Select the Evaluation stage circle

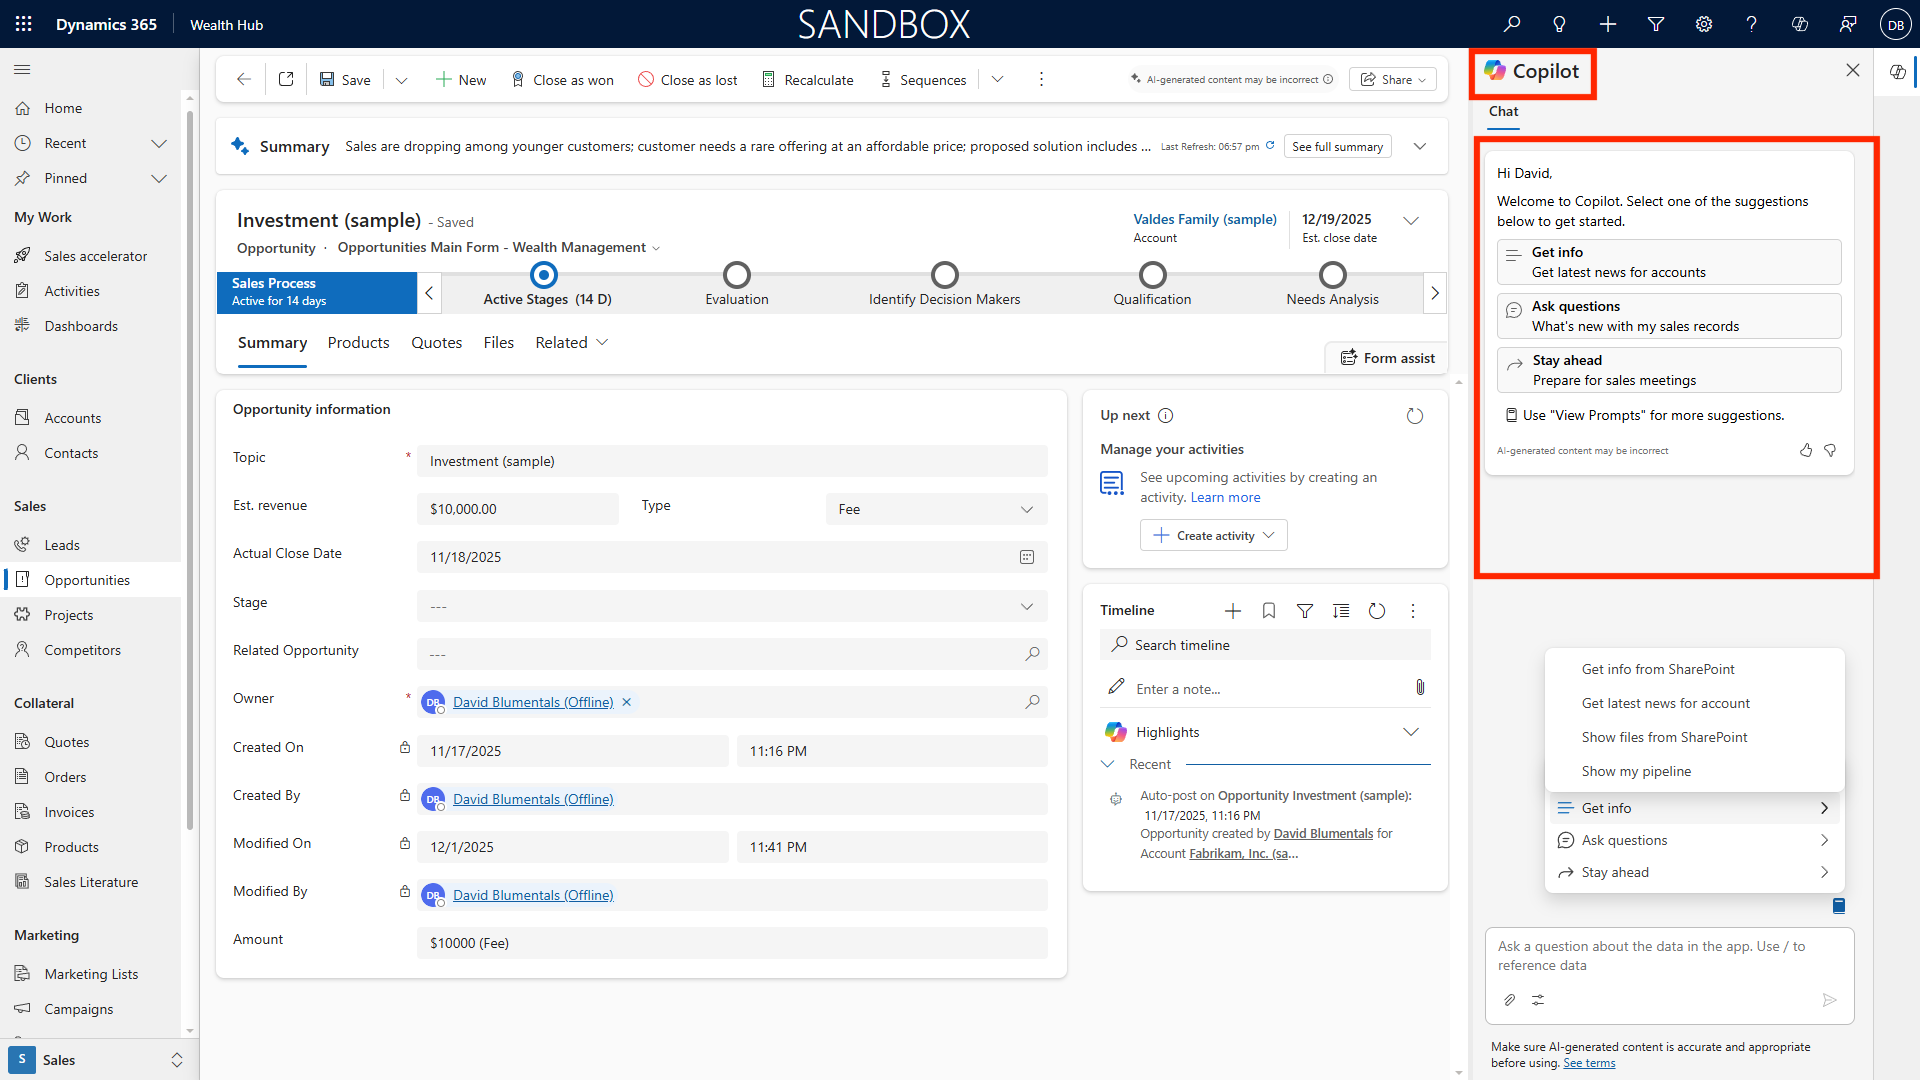click(737, 275)
